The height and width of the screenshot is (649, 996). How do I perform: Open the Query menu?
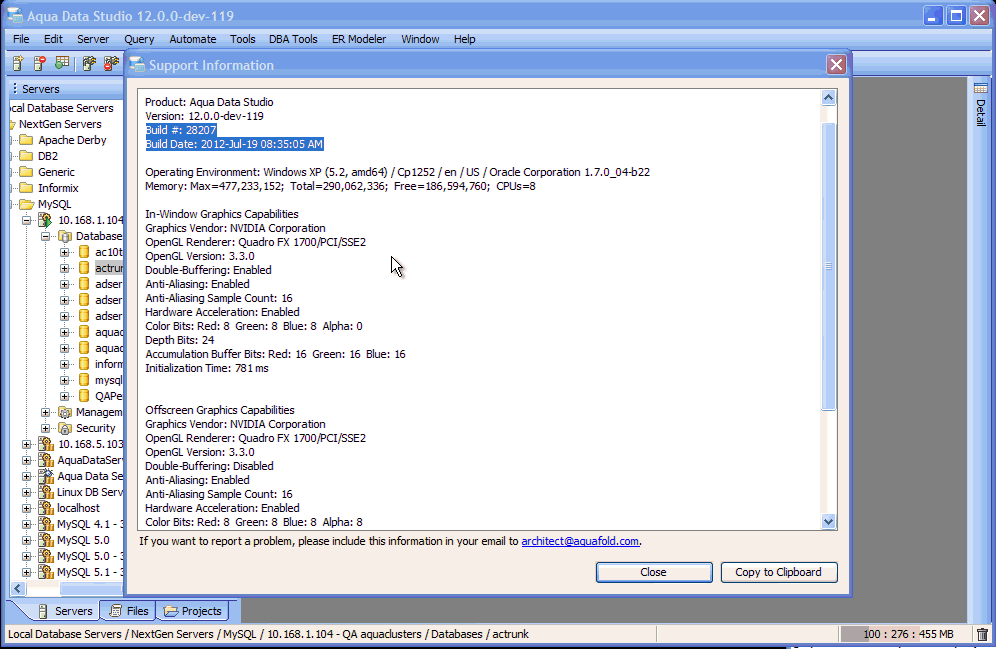[x=139, y=39]
